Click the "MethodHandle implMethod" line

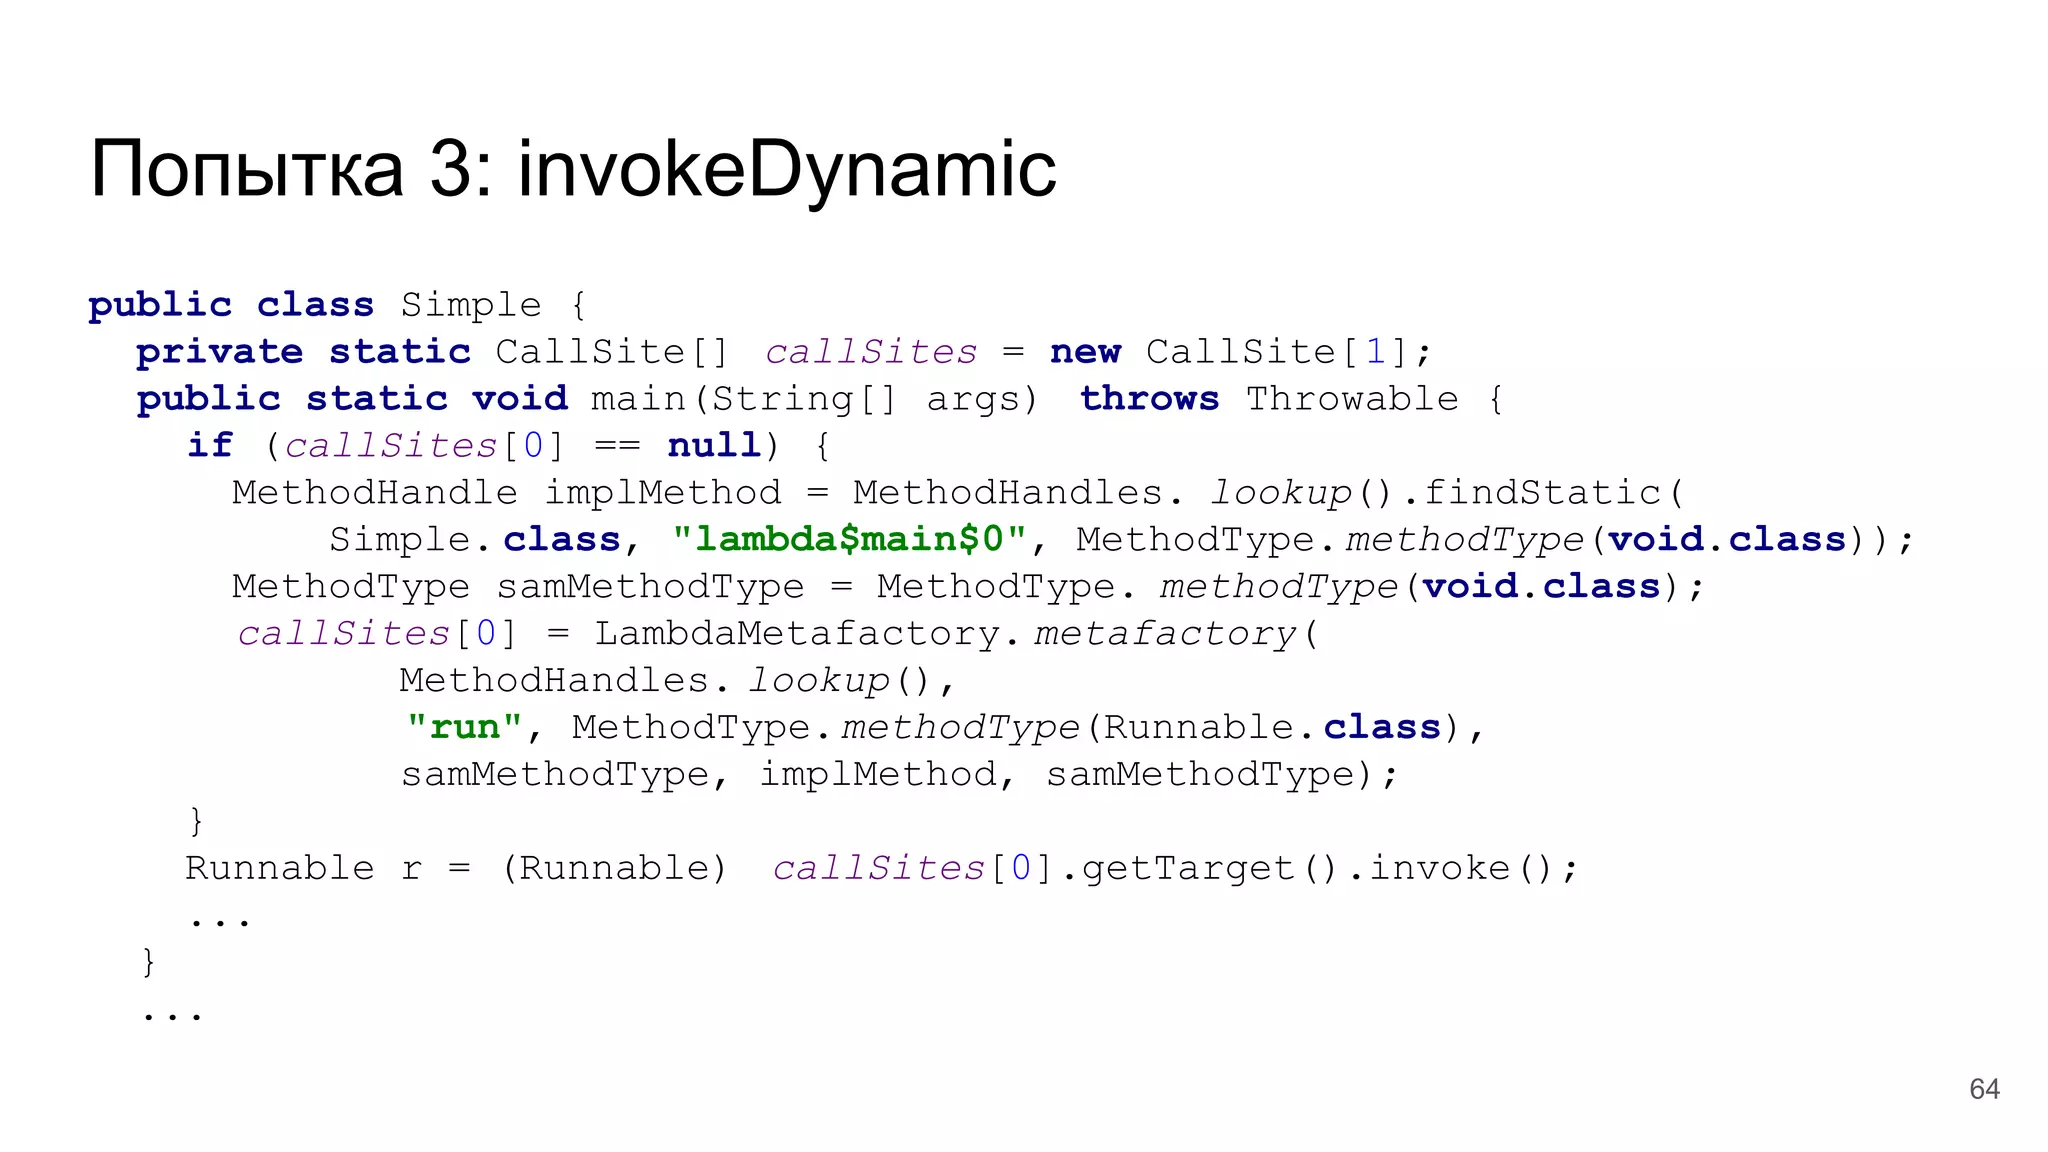click(x=958, y=493)
